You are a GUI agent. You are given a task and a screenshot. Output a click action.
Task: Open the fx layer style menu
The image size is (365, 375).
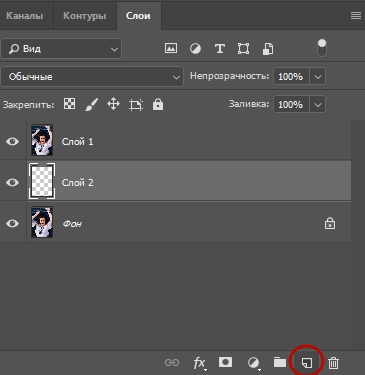pyautogui.click(x=199, y=363)
